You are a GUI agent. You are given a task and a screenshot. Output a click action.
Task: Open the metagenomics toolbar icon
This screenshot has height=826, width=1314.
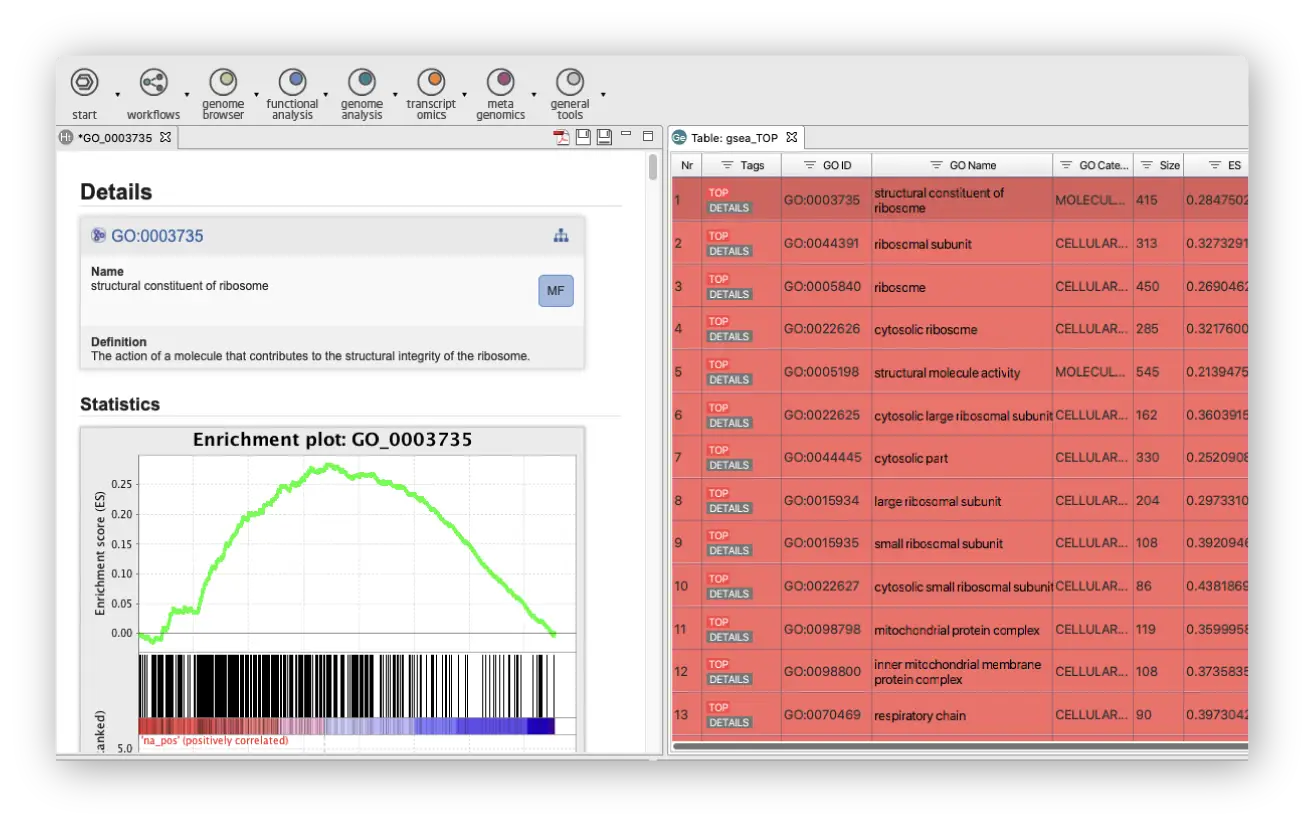[500, 82]
